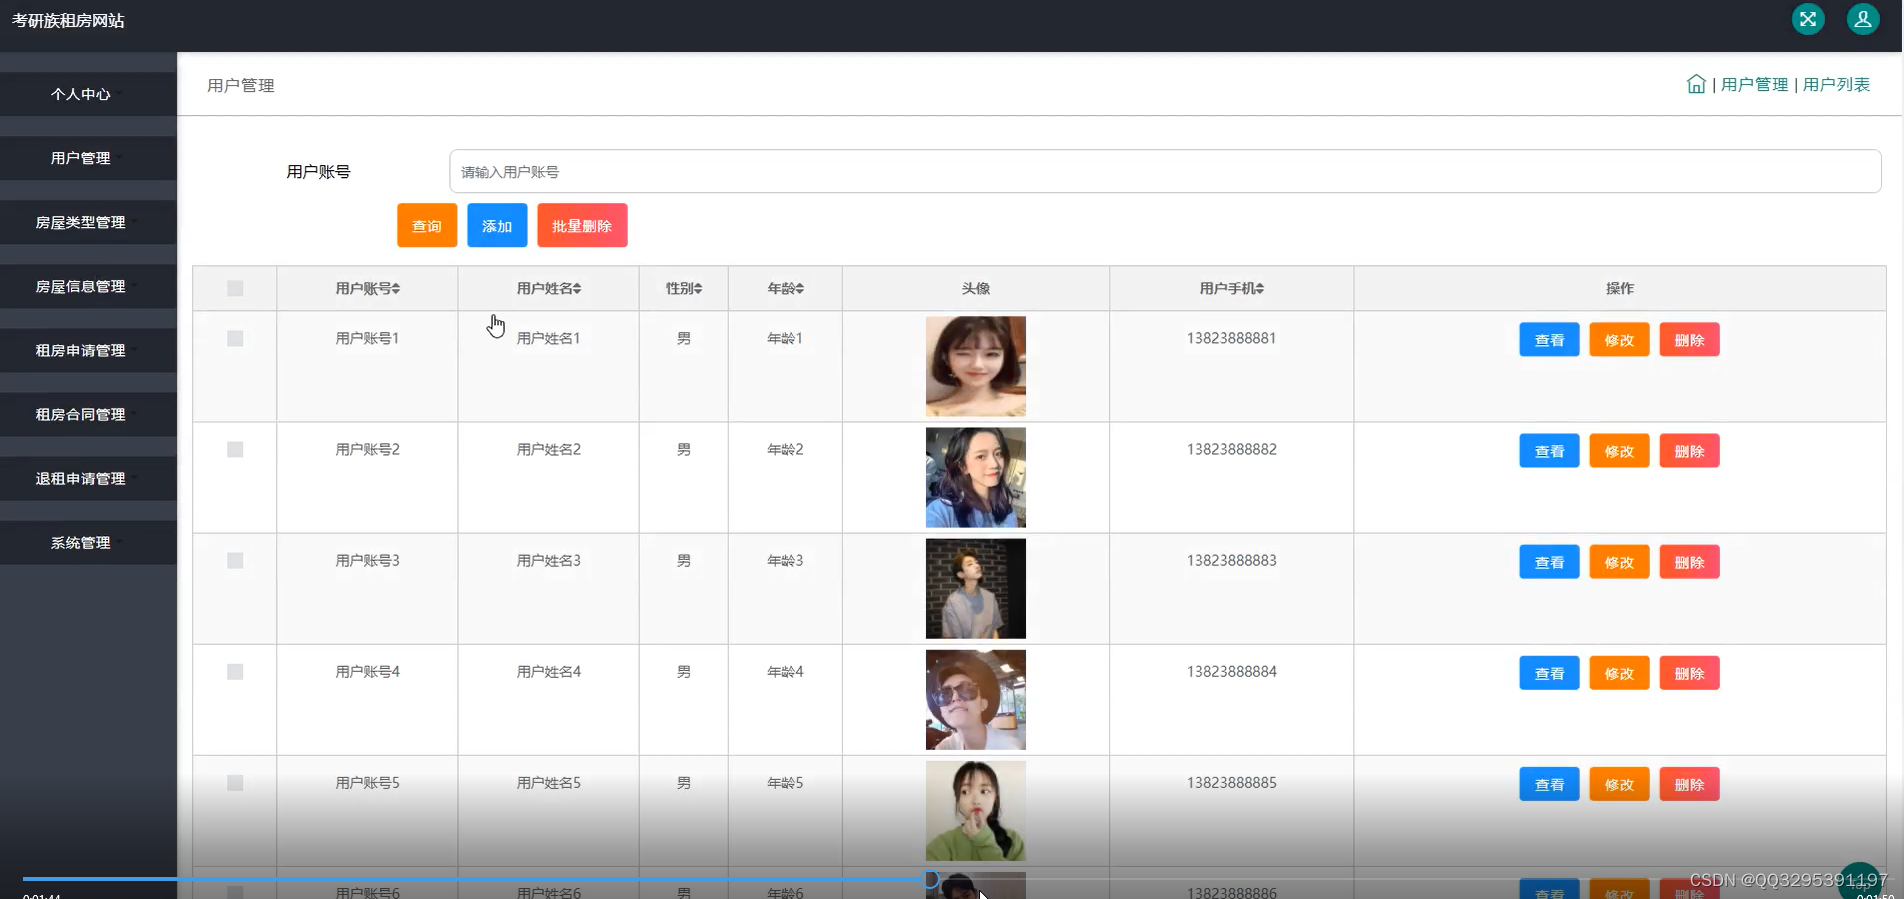Screen dimensions: 1904x899
Task: Click 删除 for 用户账号3
Action: pyautogui.click(x=1689, y=562)
